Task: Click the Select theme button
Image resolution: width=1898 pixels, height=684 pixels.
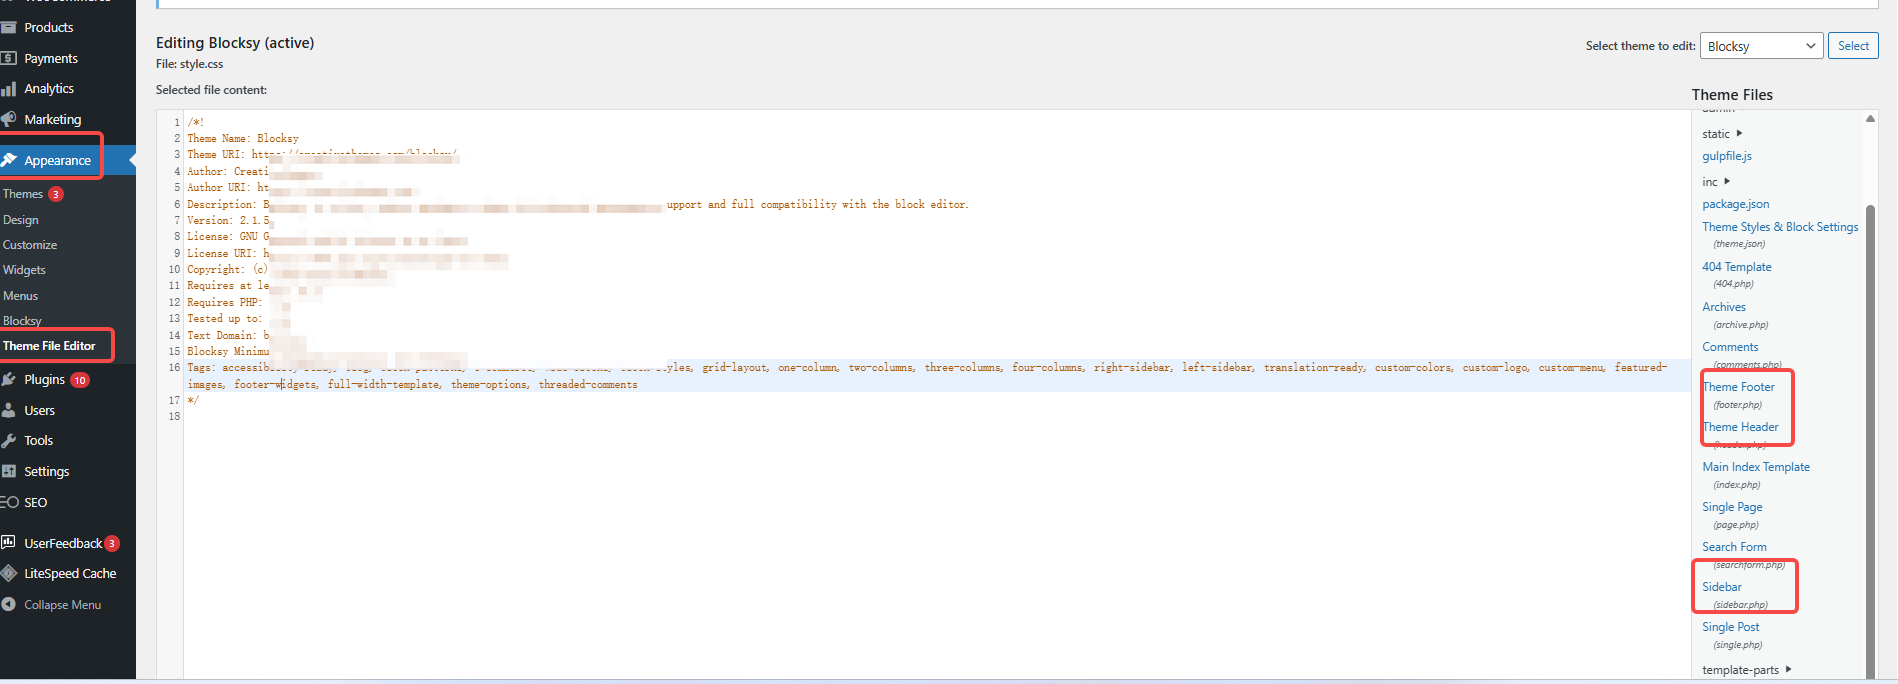Action: [x=1853, y=46]
